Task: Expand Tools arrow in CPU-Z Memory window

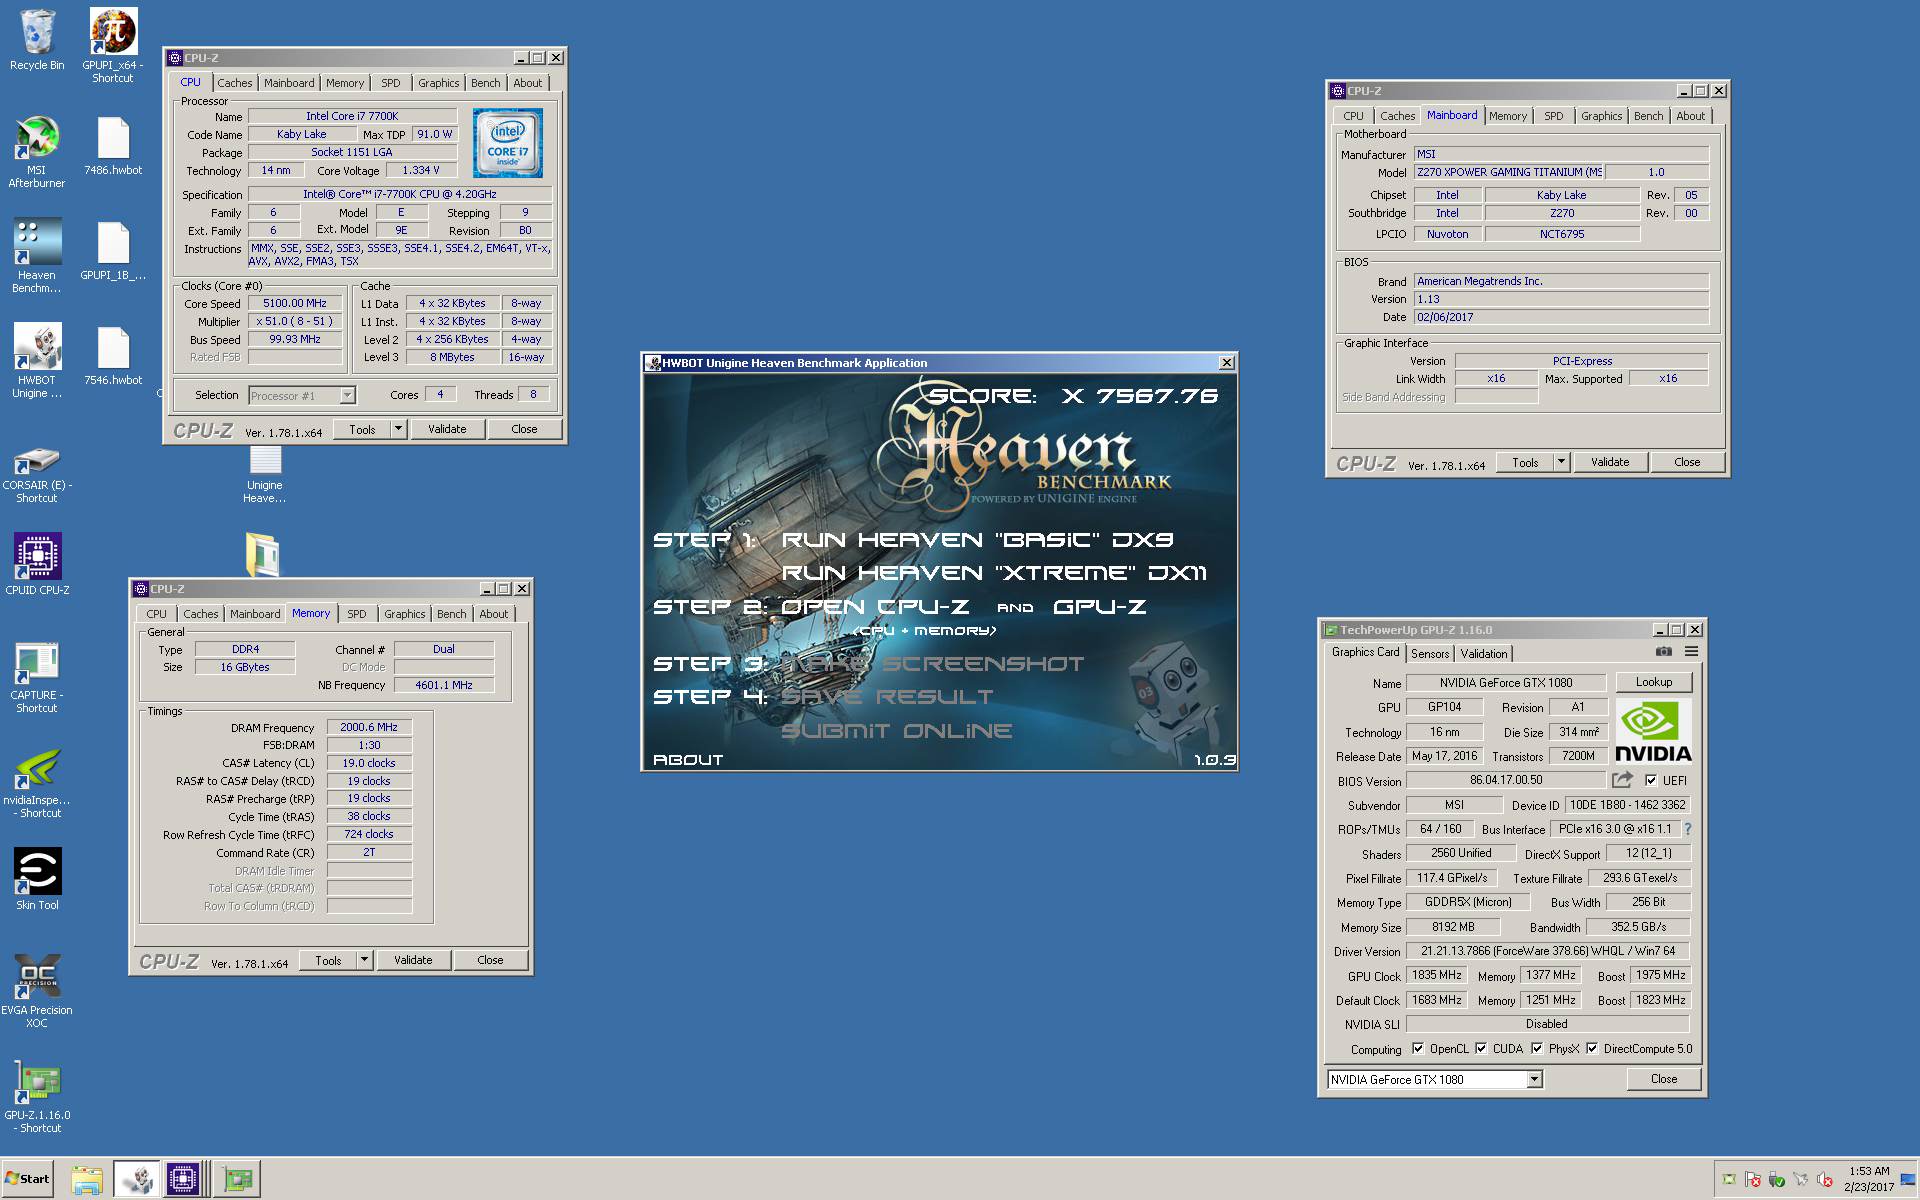Action: pyautogui.click(x=364, y=960)
